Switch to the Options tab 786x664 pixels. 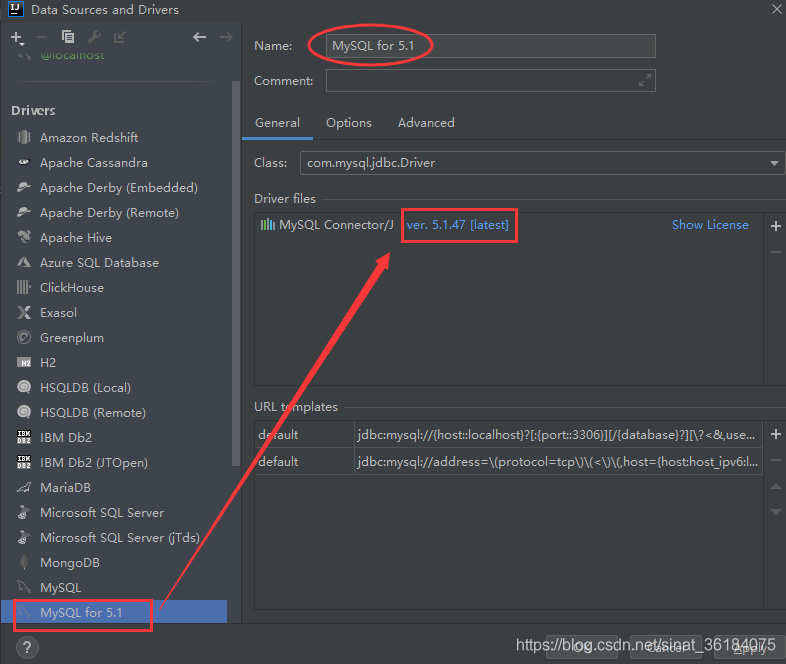coord(349,123)
